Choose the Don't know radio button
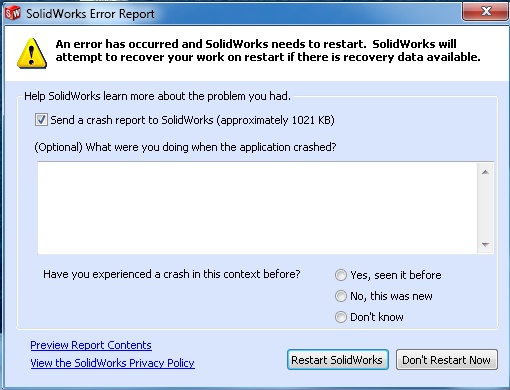Screen dimensions: 510x390 [x=341, y=317]
